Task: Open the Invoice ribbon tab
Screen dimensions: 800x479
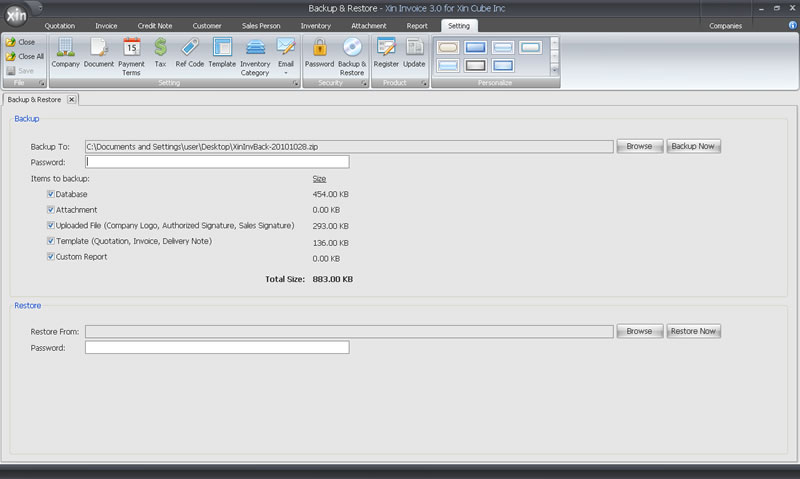Action: [106, 26]
